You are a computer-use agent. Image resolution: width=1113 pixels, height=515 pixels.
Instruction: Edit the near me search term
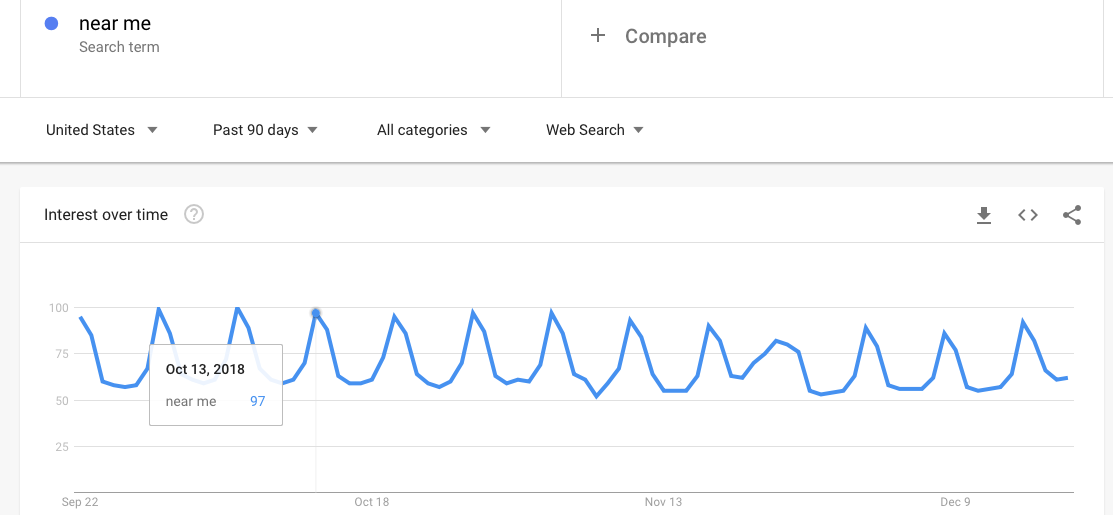tap(115, 23)
